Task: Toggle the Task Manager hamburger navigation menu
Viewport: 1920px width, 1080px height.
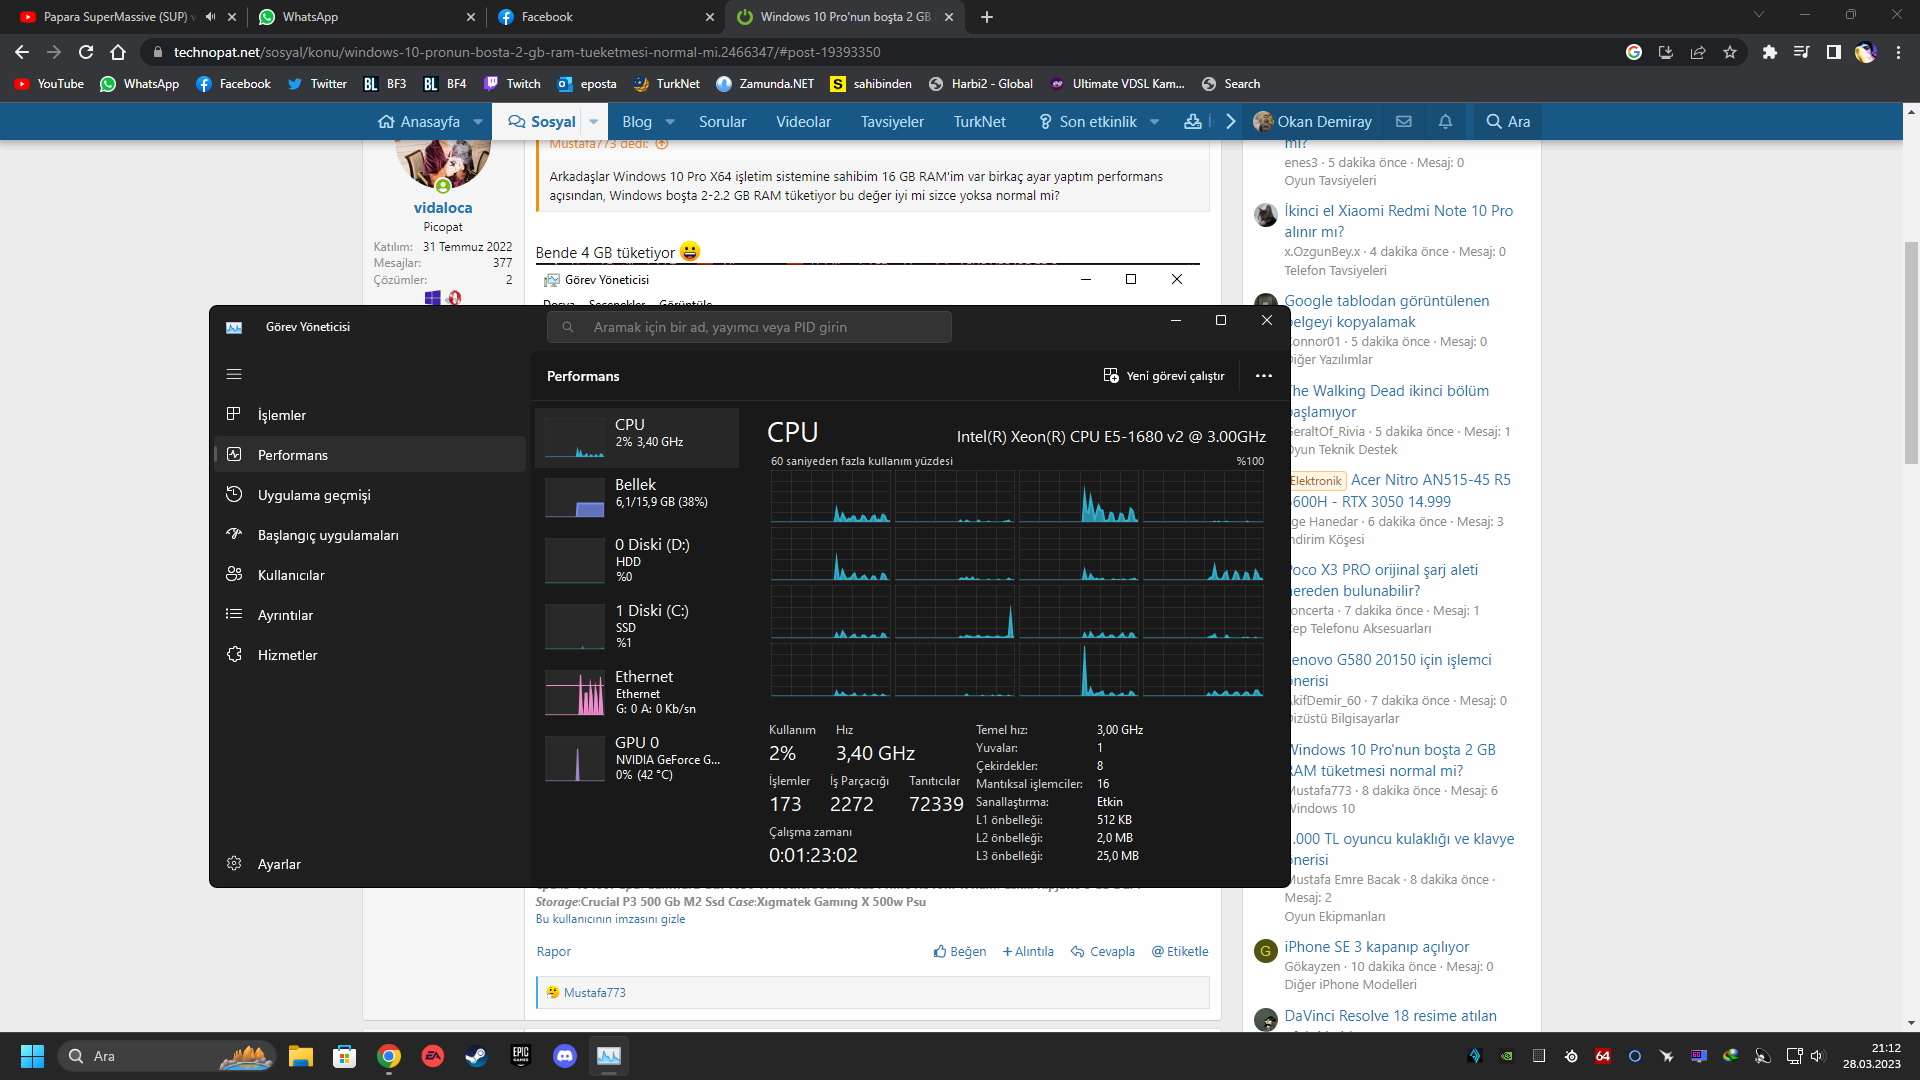Action: pyautogui.click(x=234, y=374)
